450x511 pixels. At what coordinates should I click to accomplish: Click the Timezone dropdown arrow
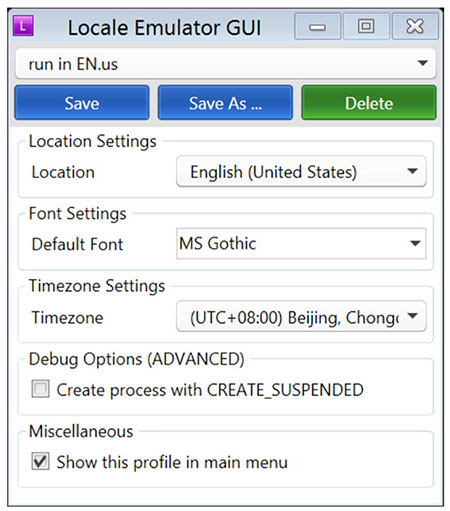point(412,316)
